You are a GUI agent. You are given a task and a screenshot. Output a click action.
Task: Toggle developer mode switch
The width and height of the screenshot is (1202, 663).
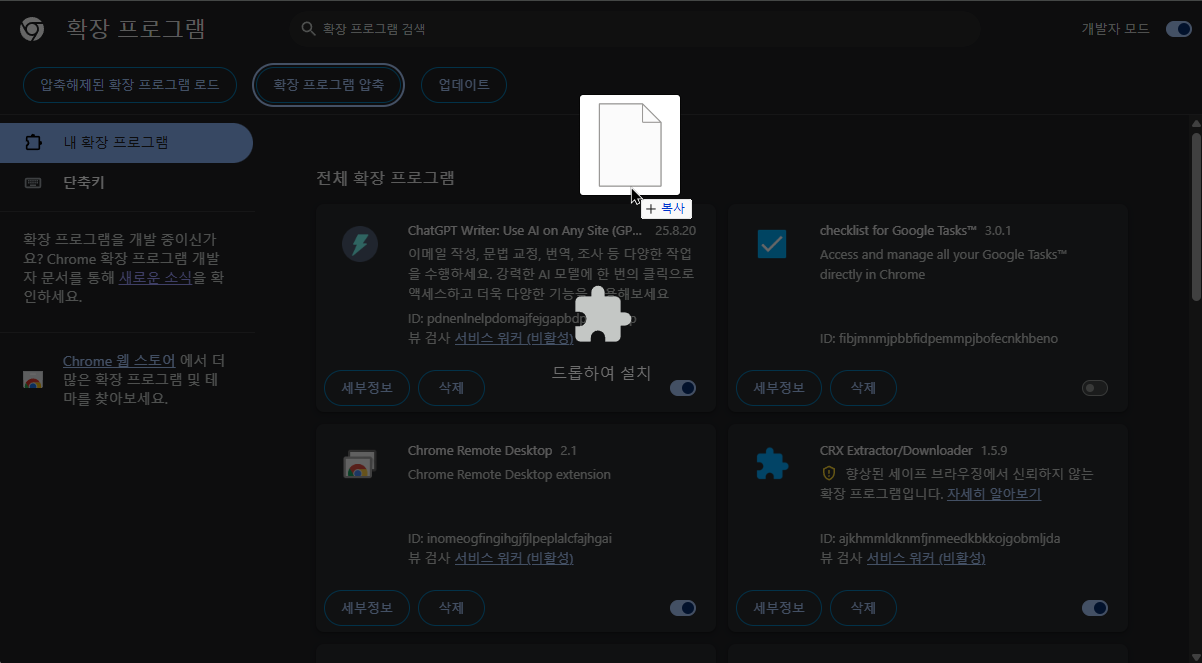coord(1178,29)
